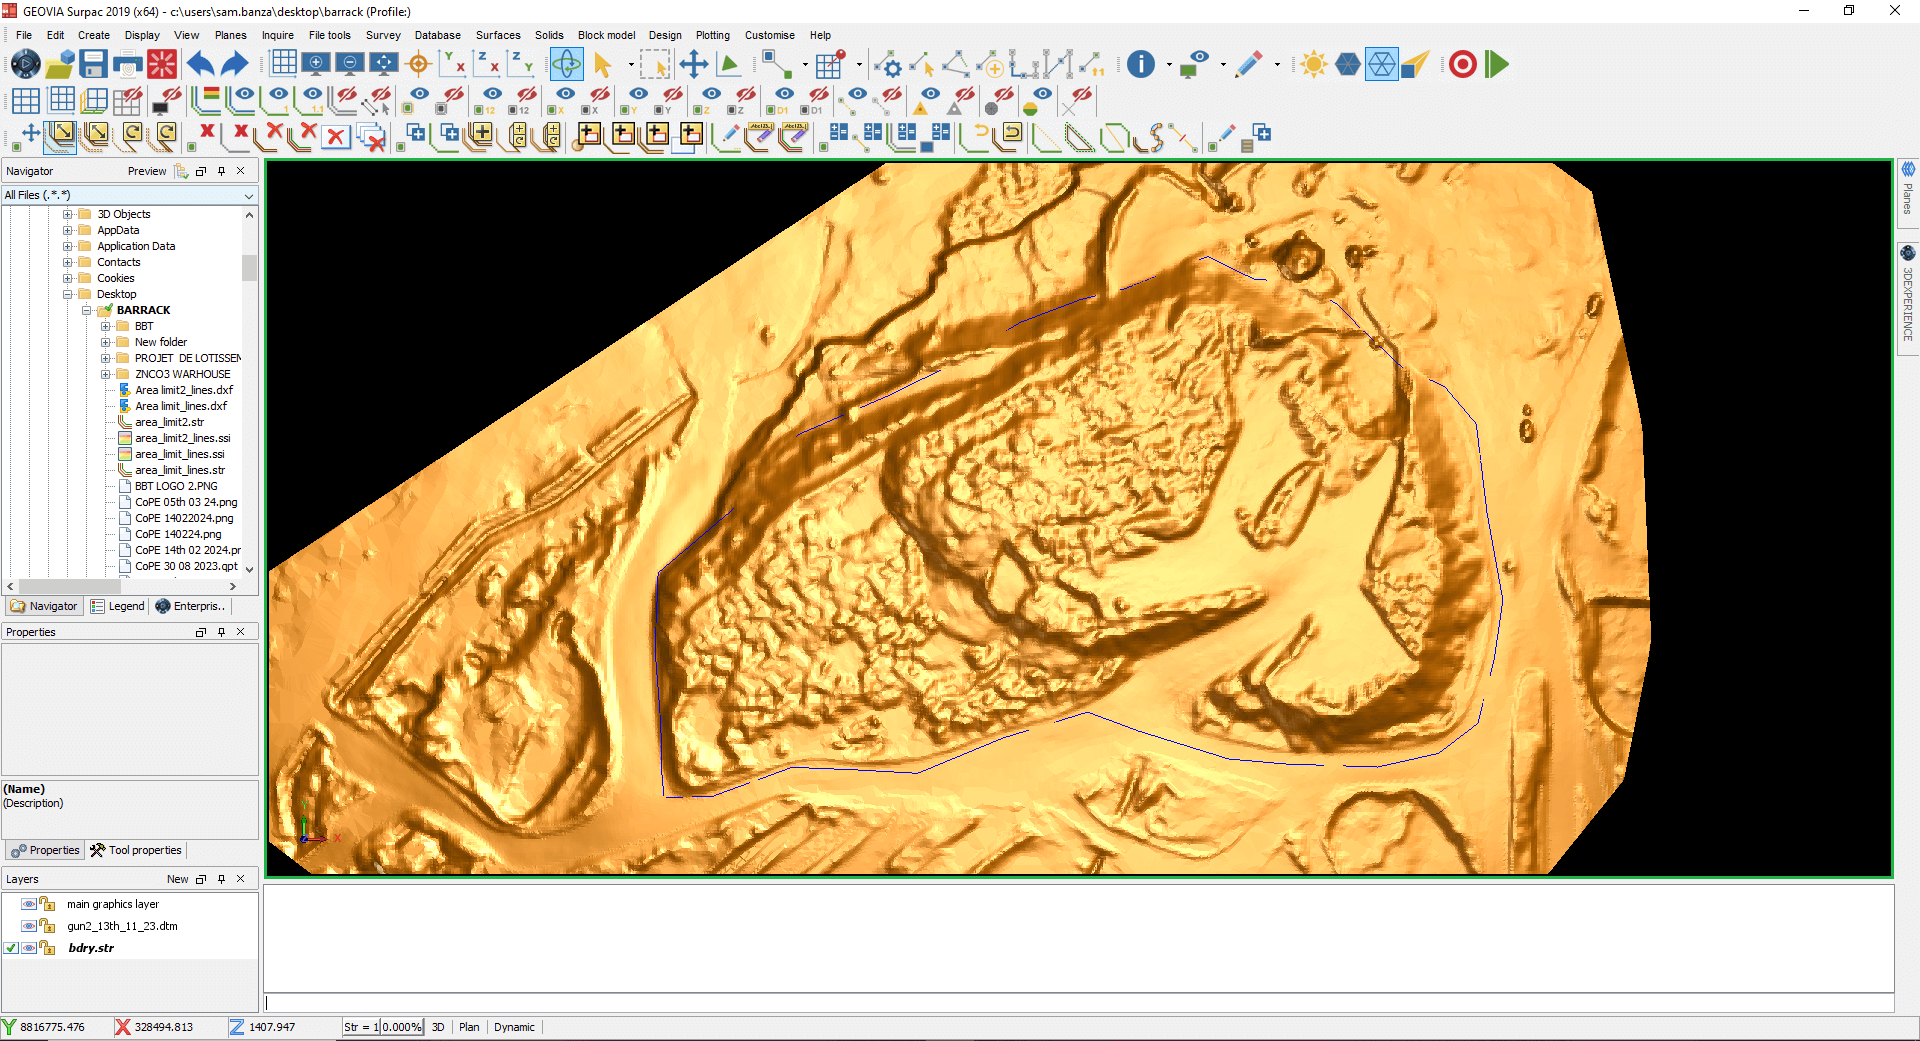Toggle the bdry.str active layer checkmark
Viewport: 1920px width, 1041px height.
11,948
